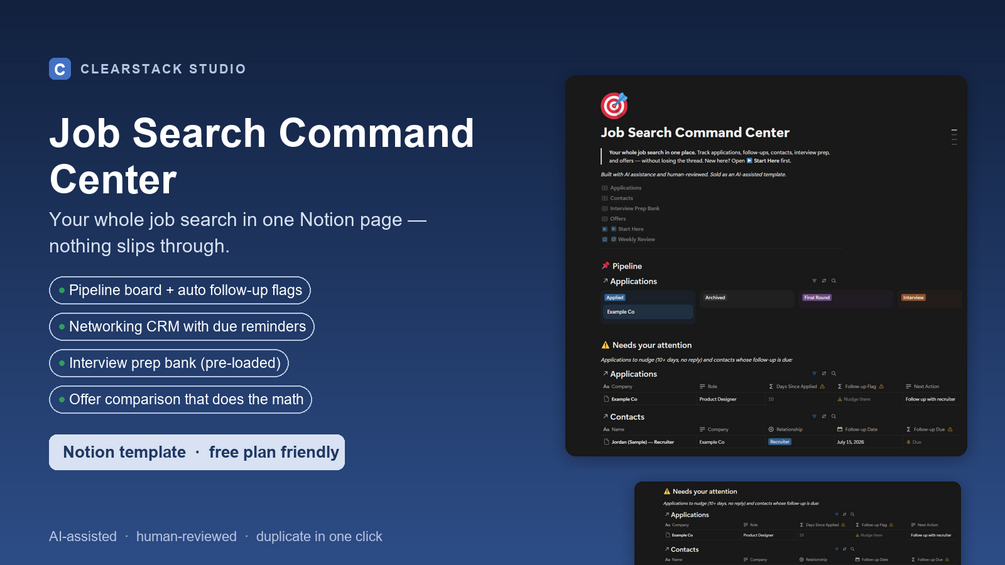Click the target emoji page icon in large preview
The width and height of the screenshot is (1005, 565).
pos(614,106)
